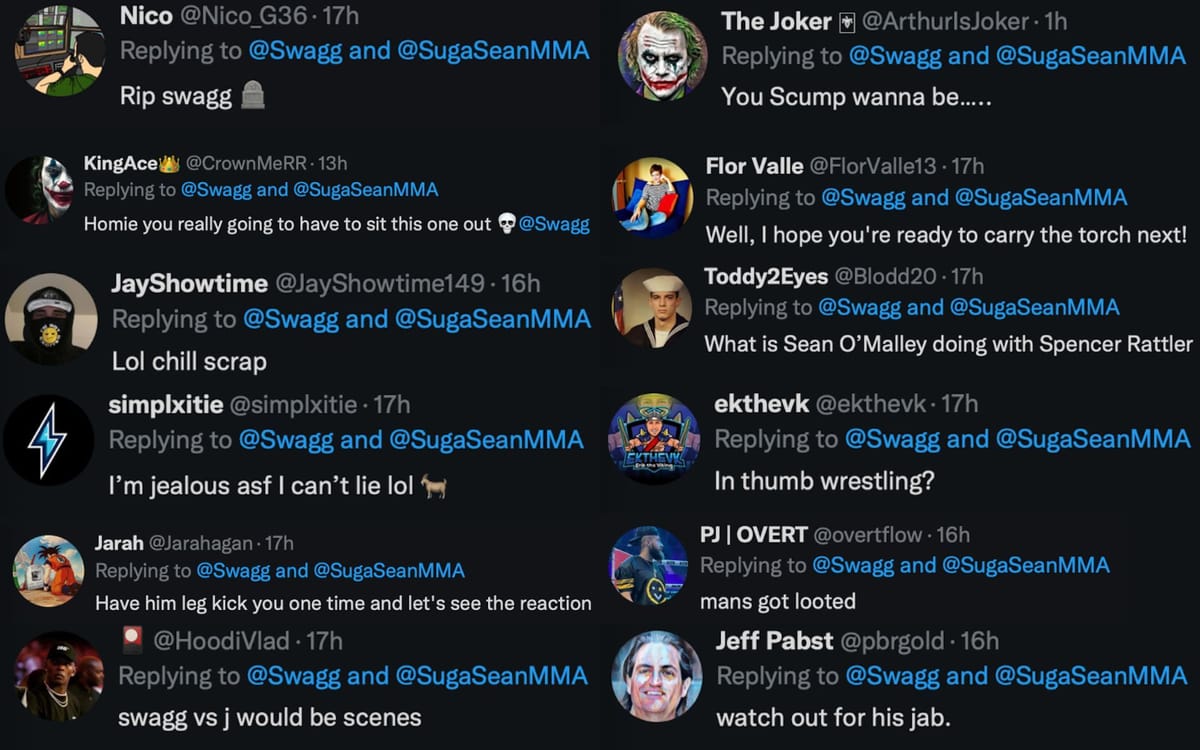
Task: Open ekthevk's viking logo avatar
Action: [654, 439]
